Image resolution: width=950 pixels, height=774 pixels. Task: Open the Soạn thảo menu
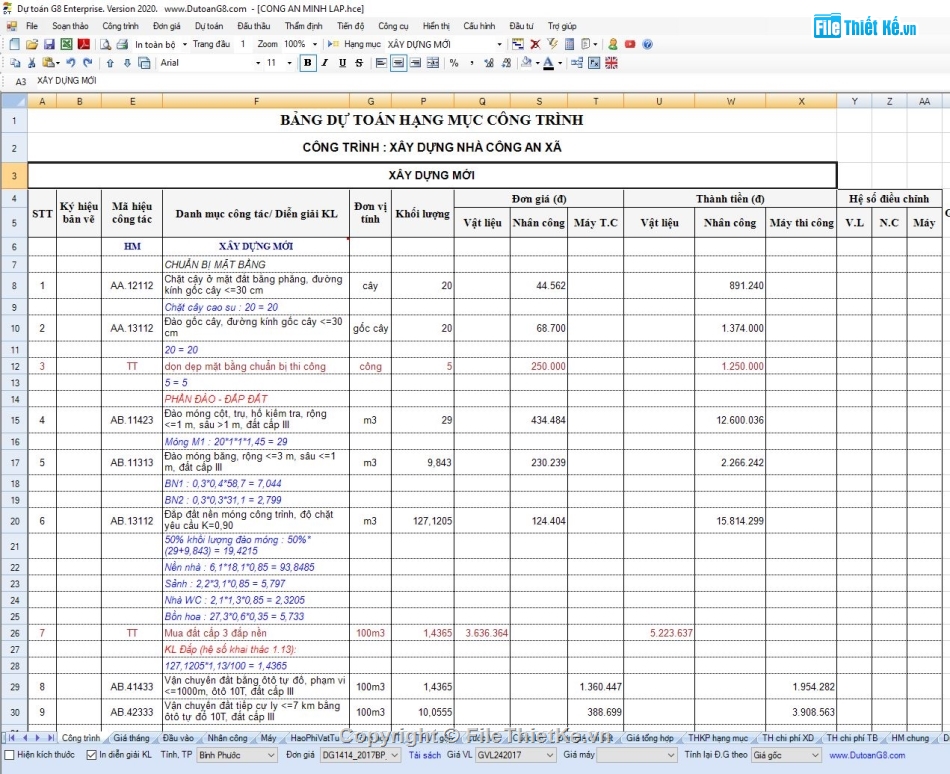(x=70, y=26)
